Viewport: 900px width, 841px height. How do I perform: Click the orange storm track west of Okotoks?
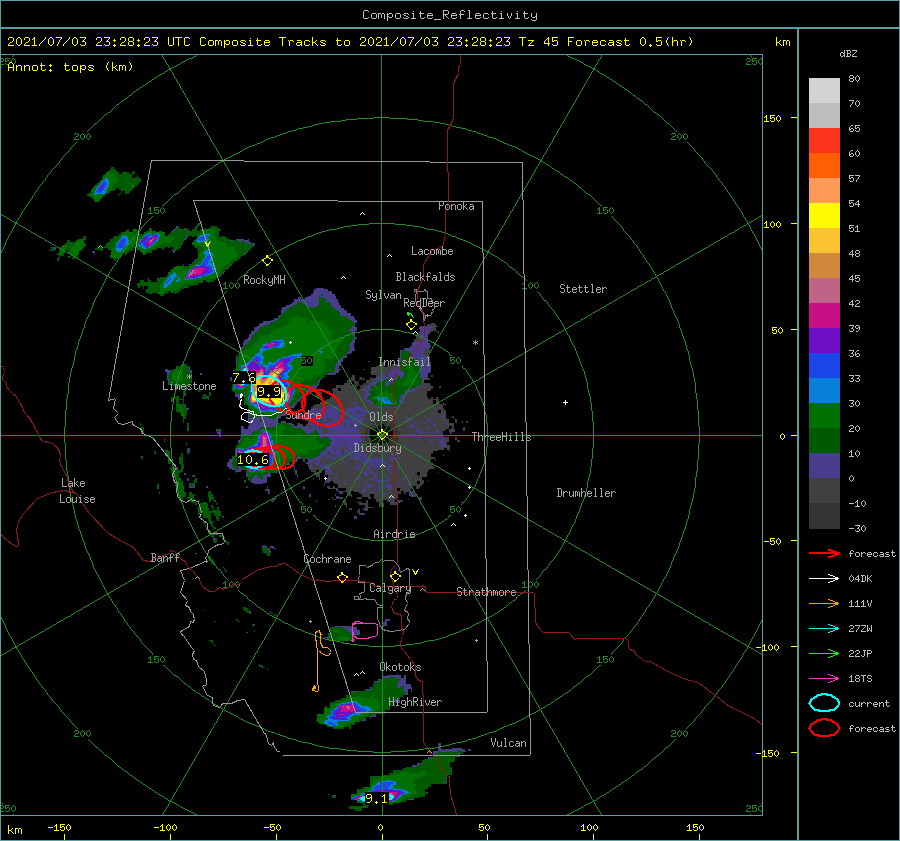pyautogui.click(x=320, y=660)
